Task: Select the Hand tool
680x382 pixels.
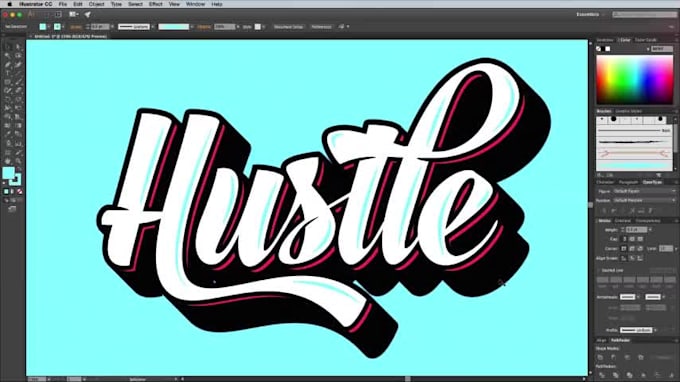Action: click(8, 161)
